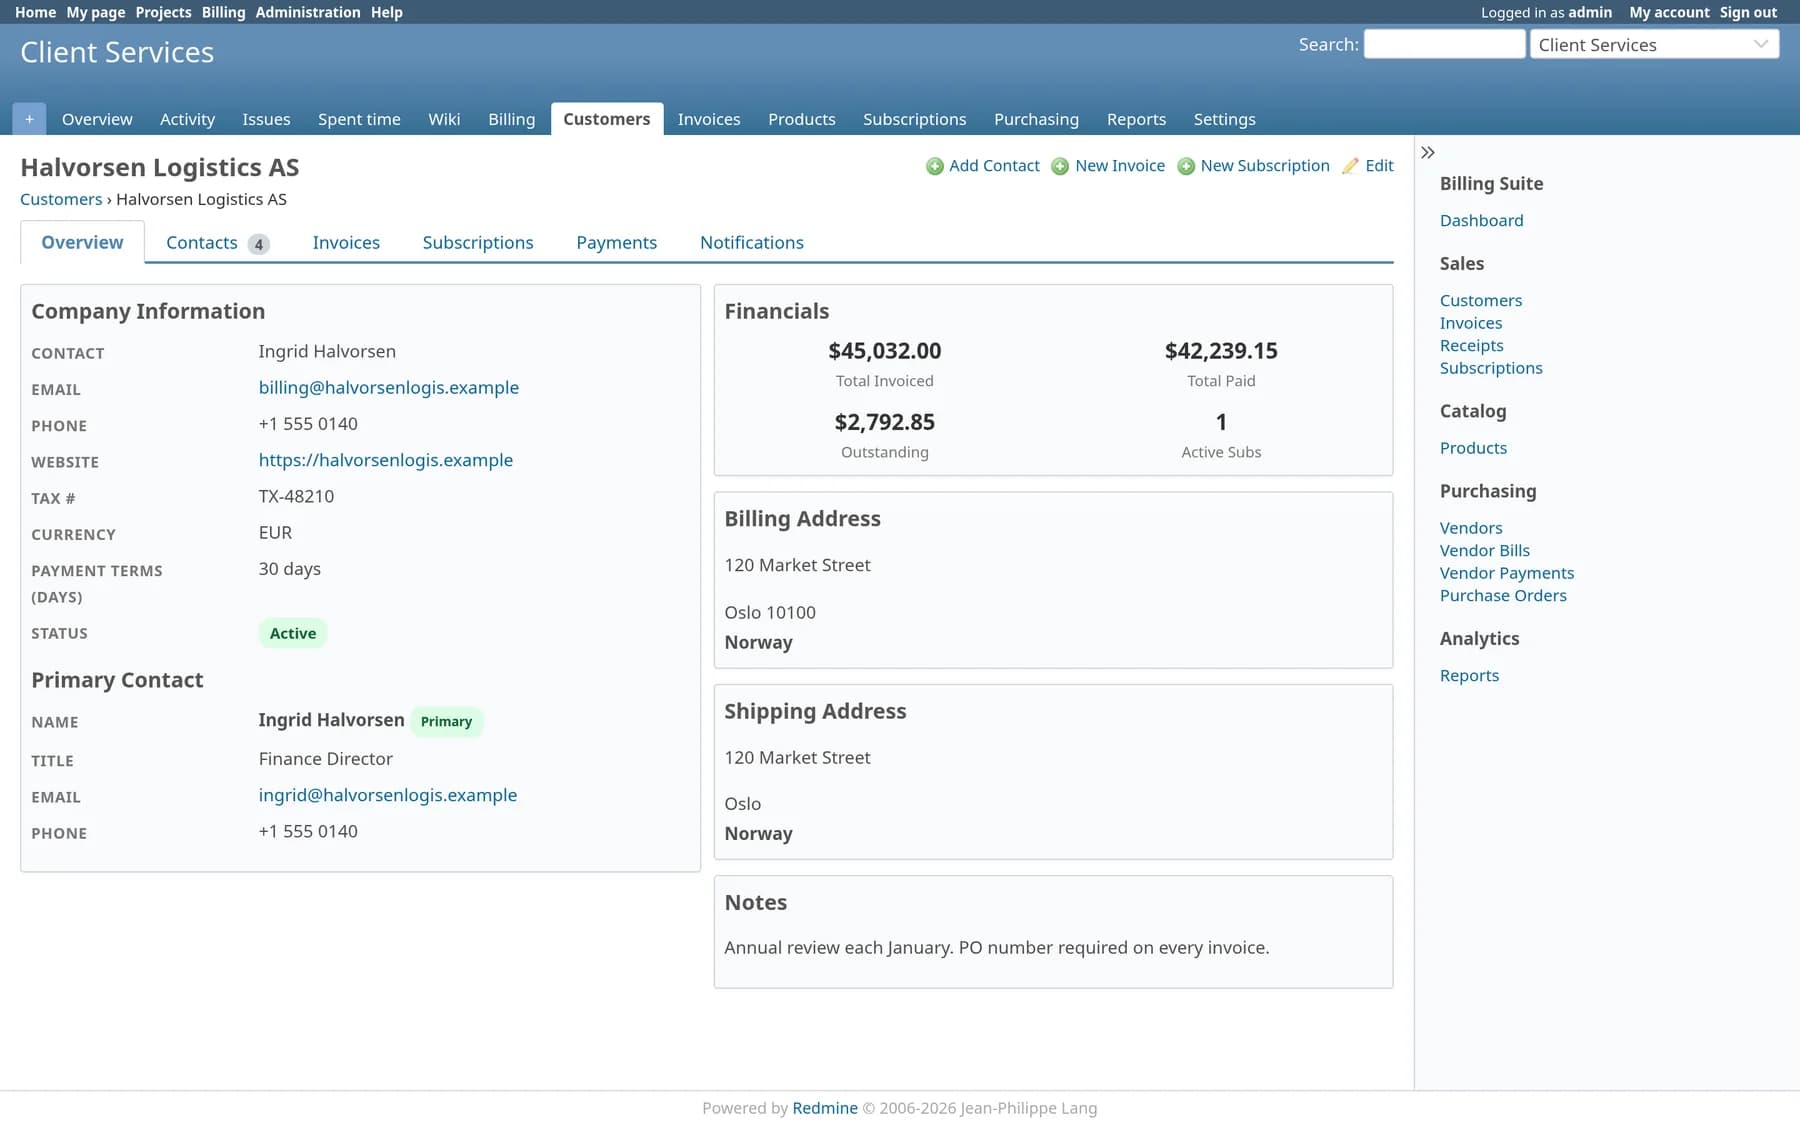Click the ingrid@halvorsenlogis.example email link
Image resolution: width=1800 pixels, height=1125 pixels.
pos(387,795)
